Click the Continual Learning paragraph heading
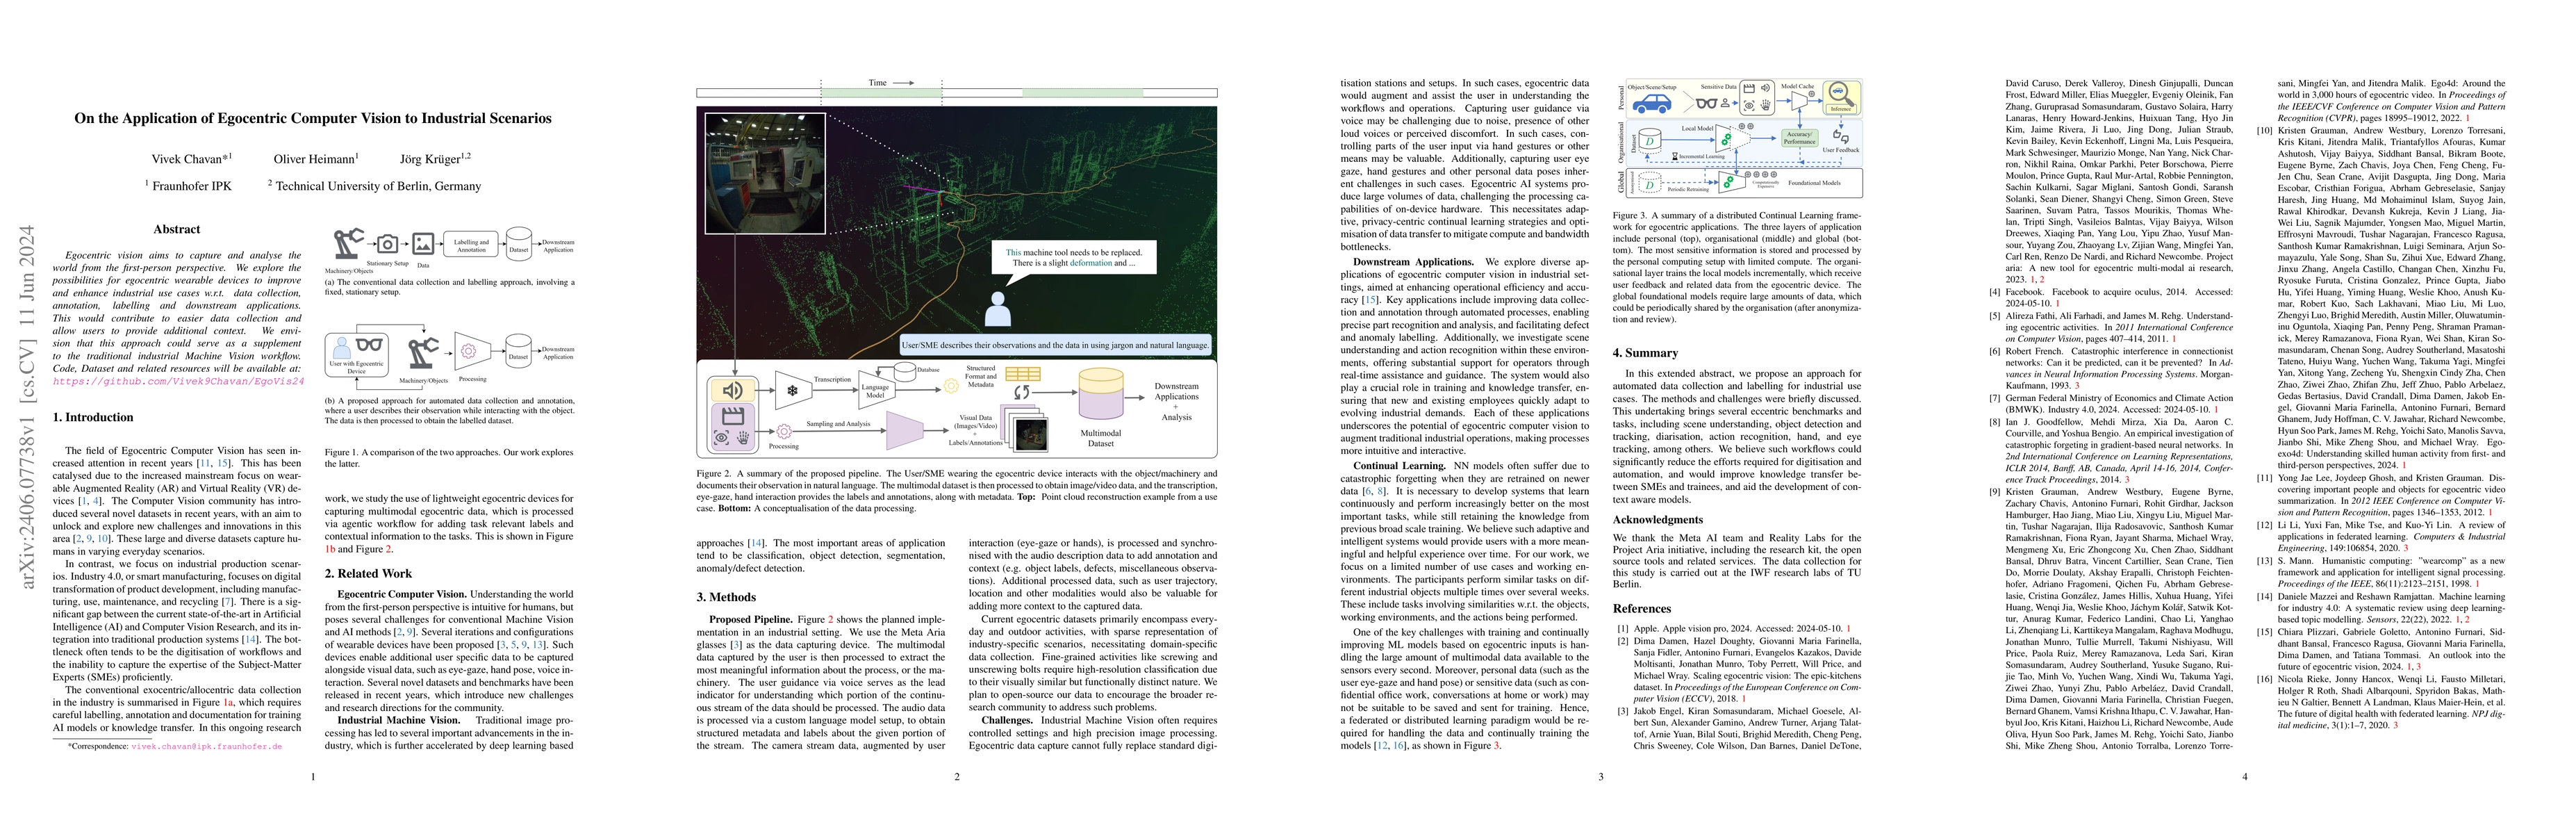 tap(1400, 466)
